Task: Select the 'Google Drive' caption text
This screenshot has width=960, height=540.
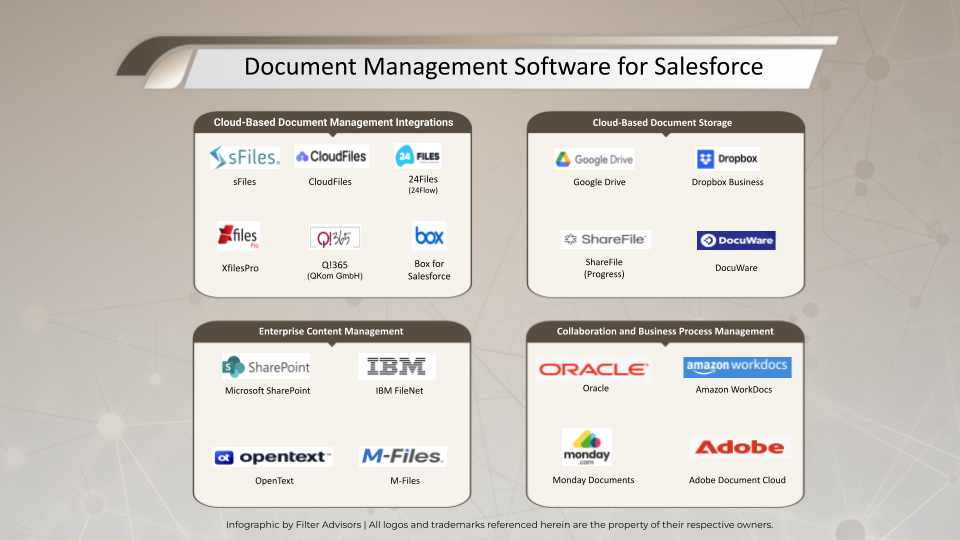Action: (x=599, y=182)
